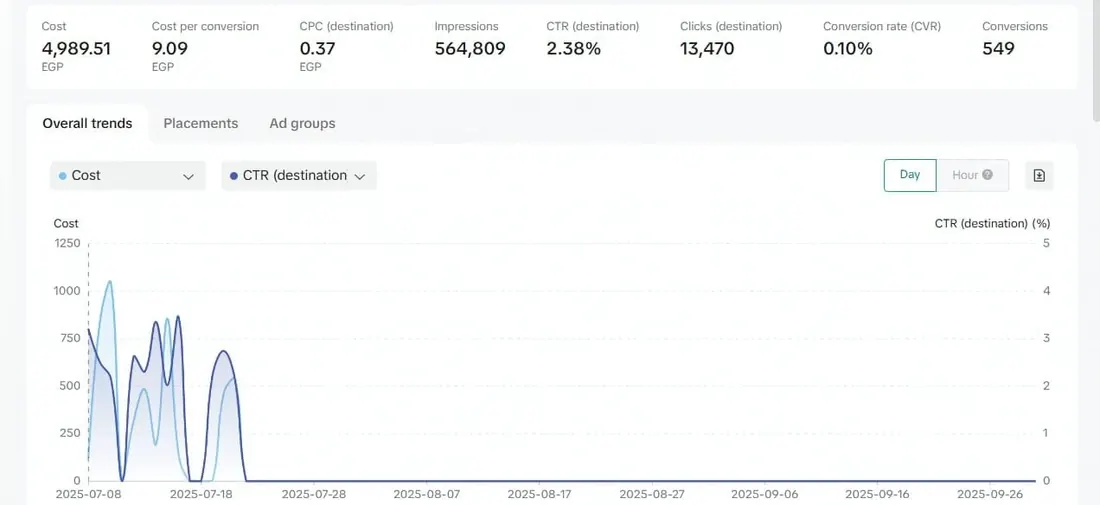Select the Overall trends tab

coord(87,123)
